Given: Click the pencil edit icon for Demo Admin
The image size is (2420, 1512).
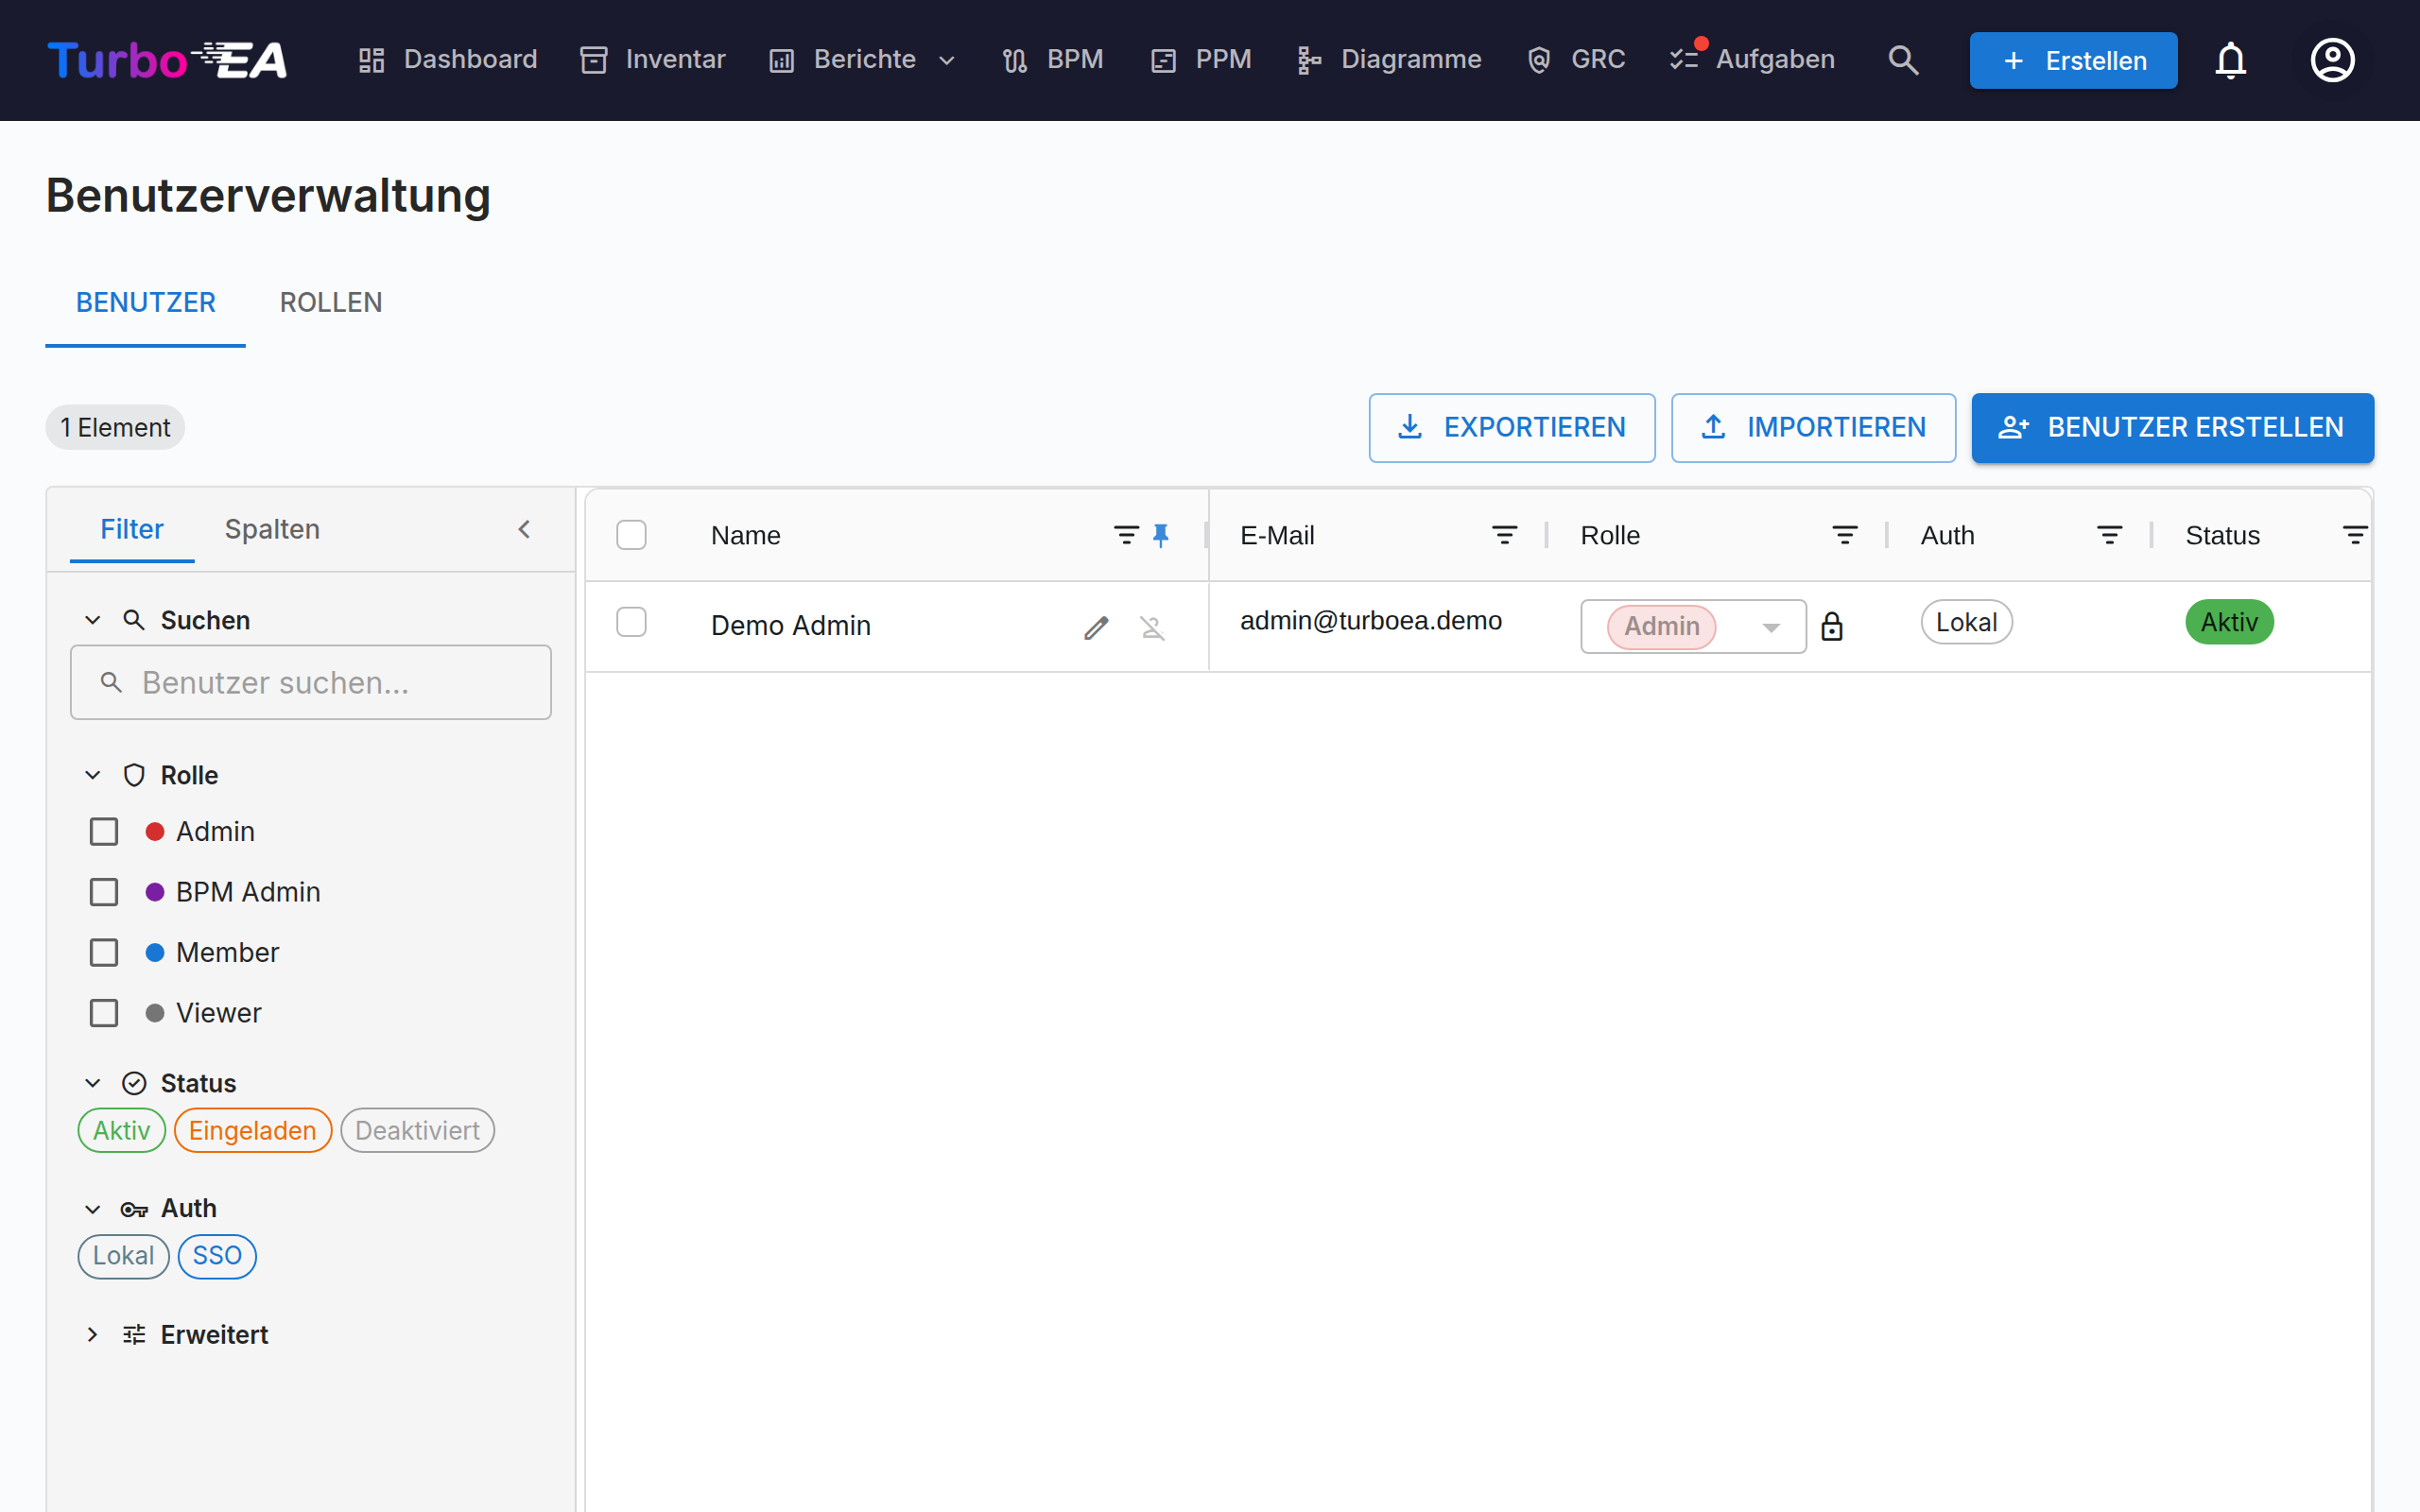Looking at the screenshot, I should 1096,627.
